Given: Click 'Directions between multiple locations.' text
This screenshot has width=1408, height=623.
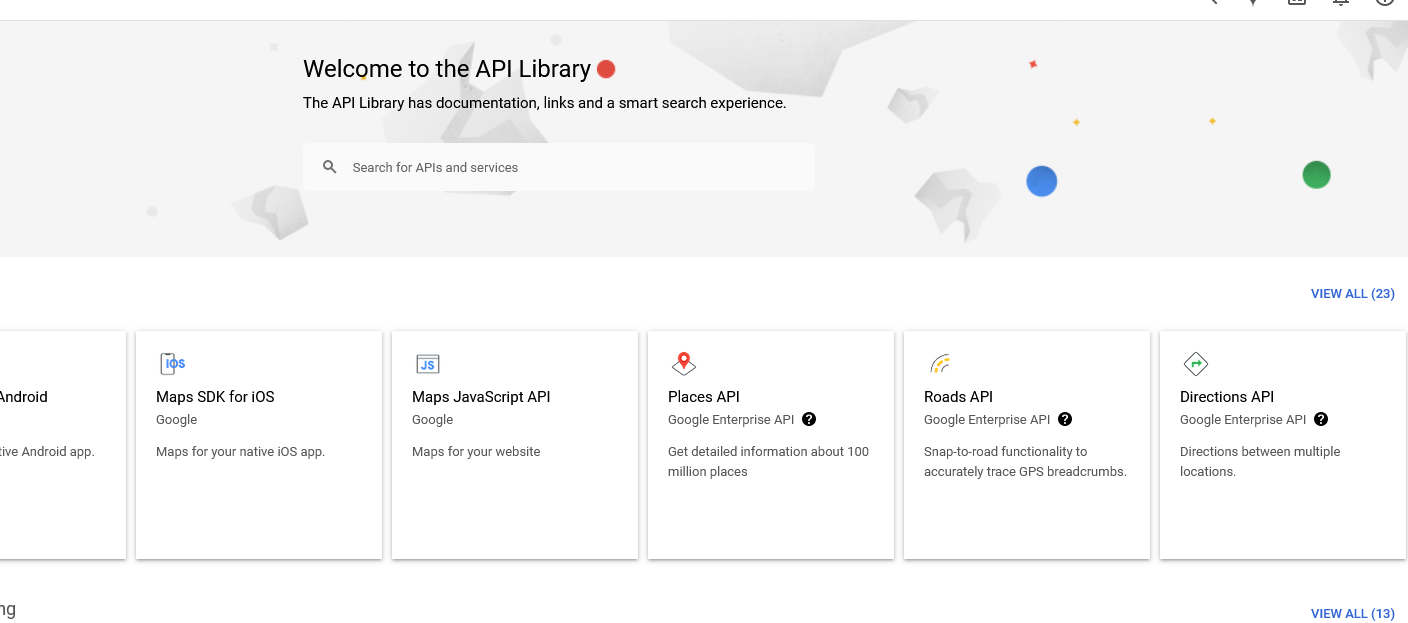Looking at the screenshot, I should 1260,462.
